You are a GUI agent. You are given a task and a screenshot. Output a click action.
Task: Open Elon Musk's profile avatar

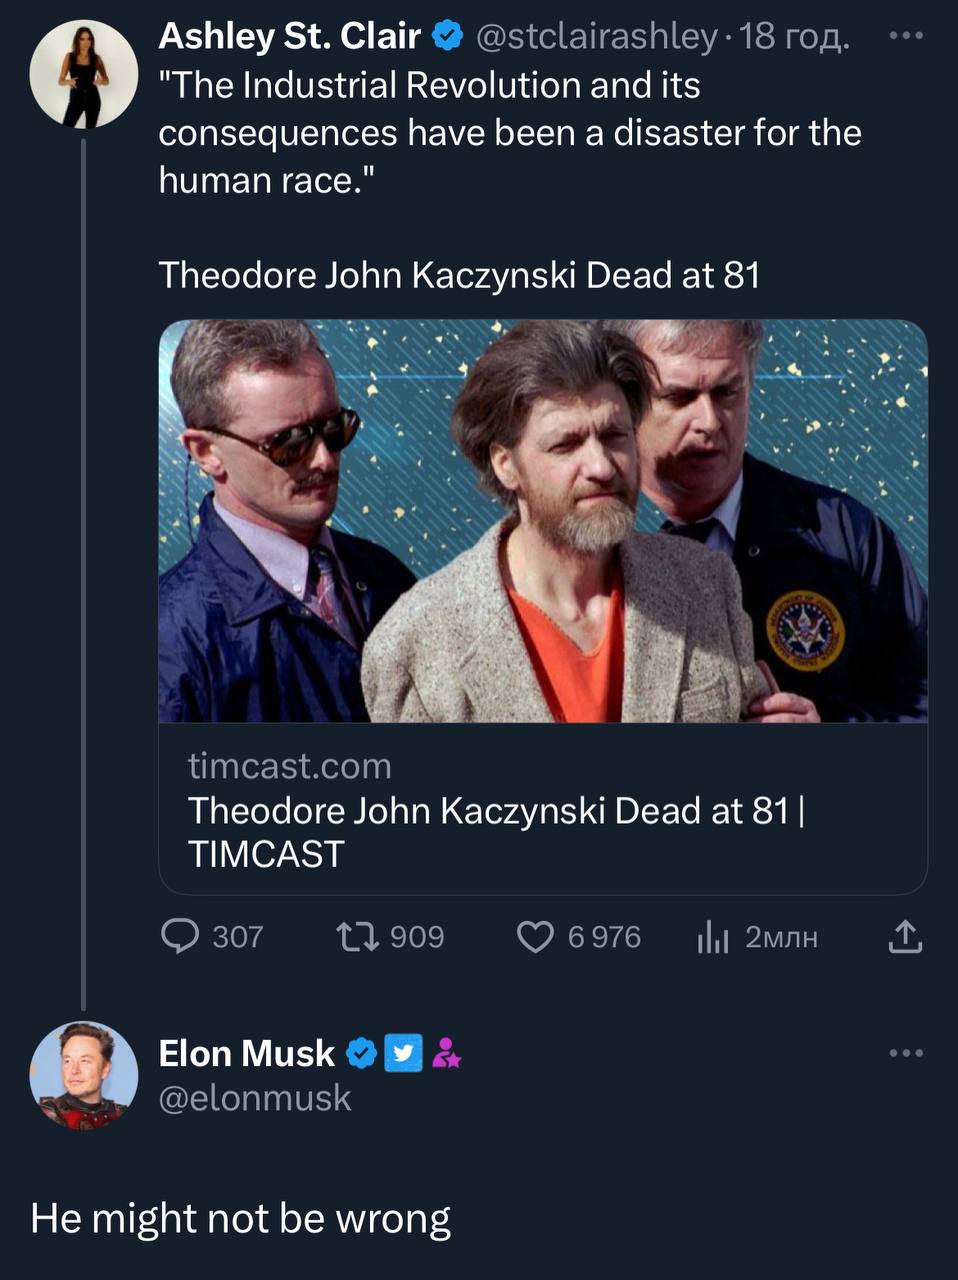click(x=83, y=1076)
